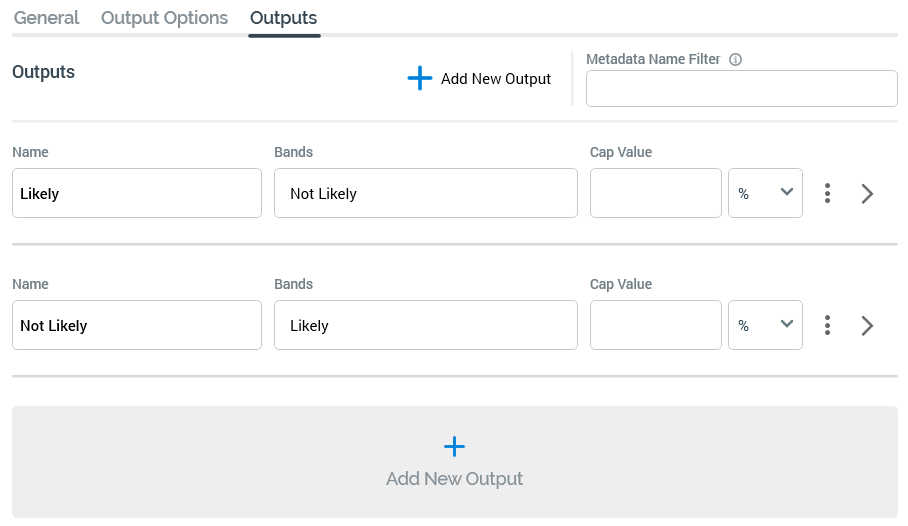Open the three-dot menu for Not Likely output
Image resolution: width=908 pixels, height=526 pixels.
click(x=827, y=326)
